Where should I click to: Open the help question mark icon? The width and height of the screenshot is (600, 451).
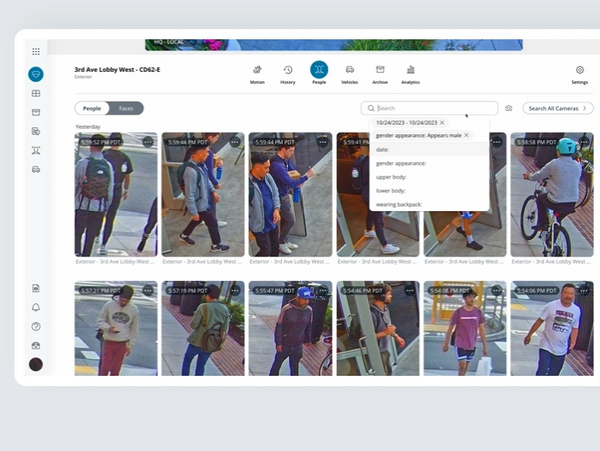pyautogui.click(x=36, y=326)
